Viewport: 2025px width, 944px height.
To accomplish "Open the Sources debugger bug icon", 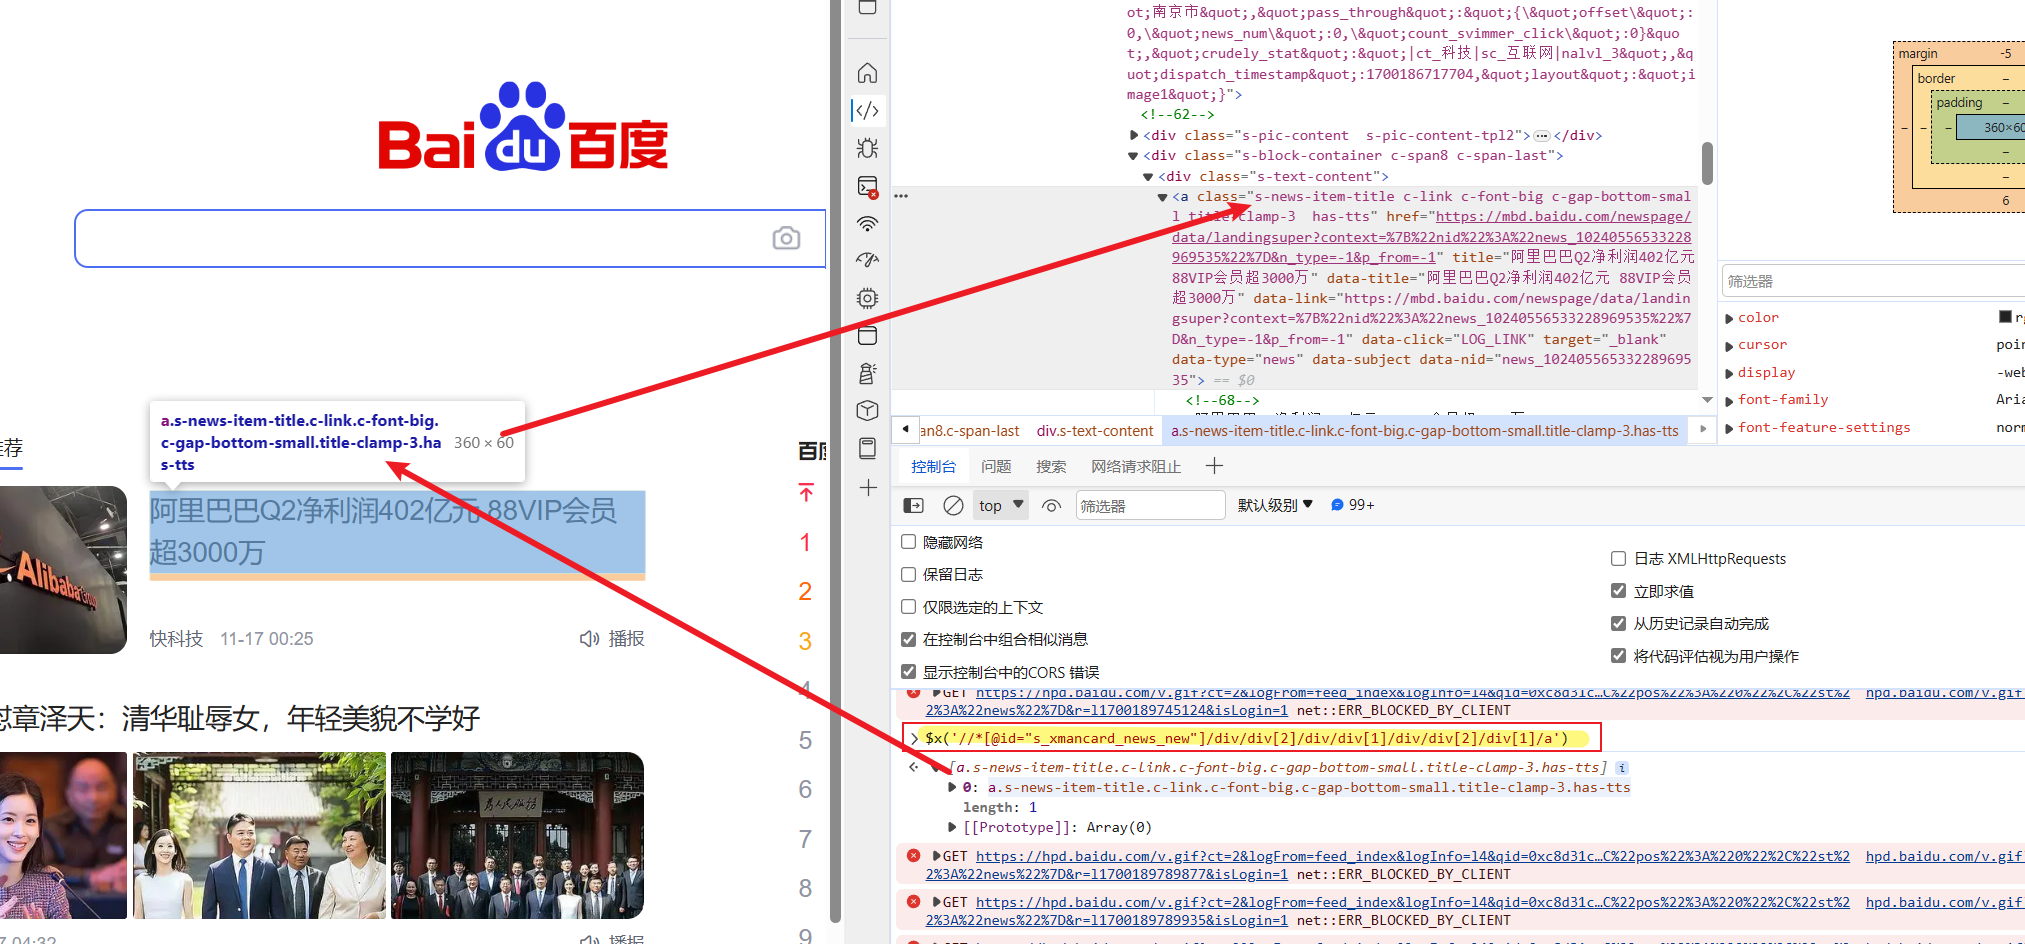I will (868, 148).
